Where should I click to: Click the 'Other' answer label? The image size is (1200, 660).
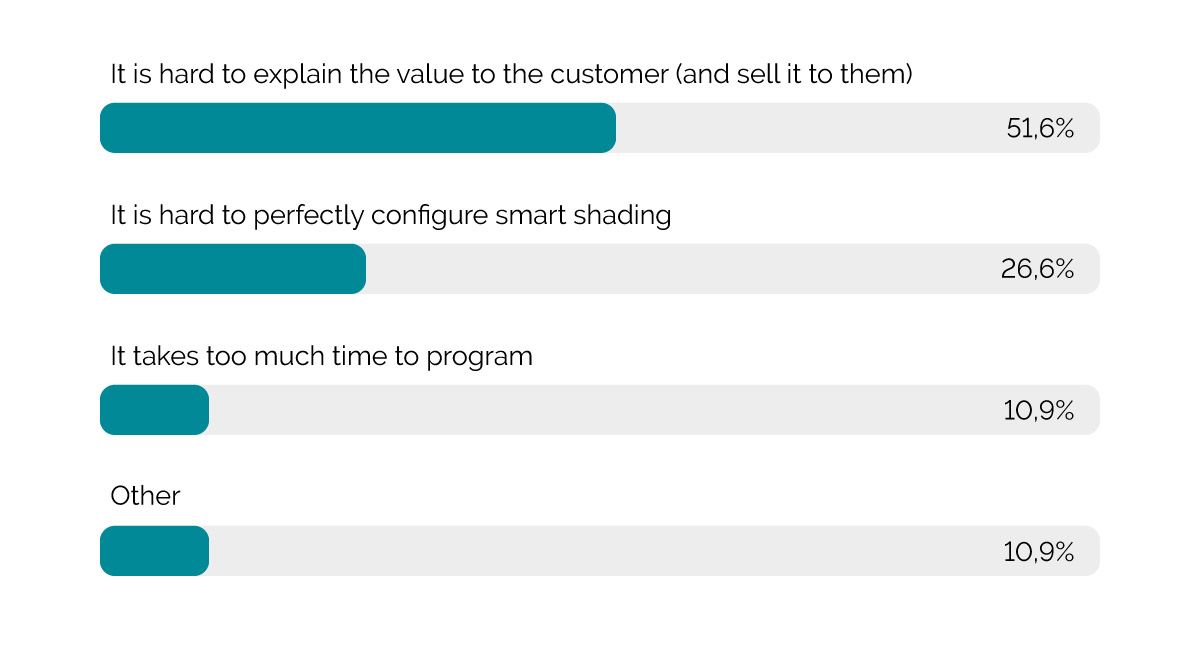145,497
